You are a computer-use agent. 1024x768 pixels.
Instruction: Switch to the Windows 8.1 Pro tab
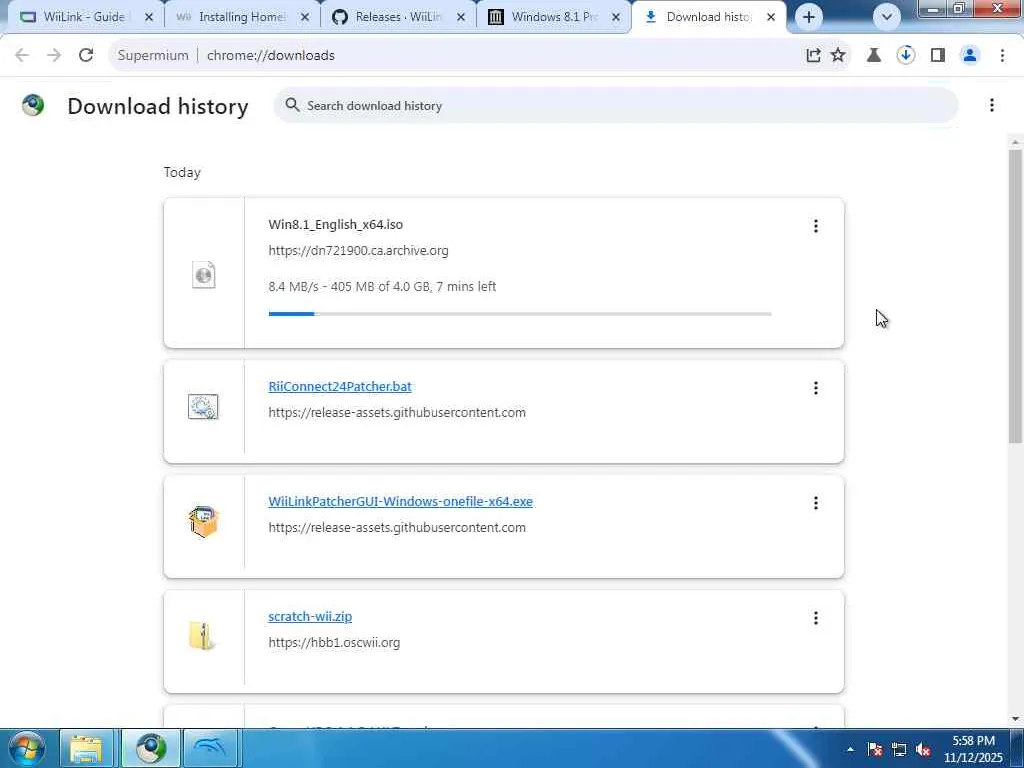pyautogui.click(x=554, y=17)
